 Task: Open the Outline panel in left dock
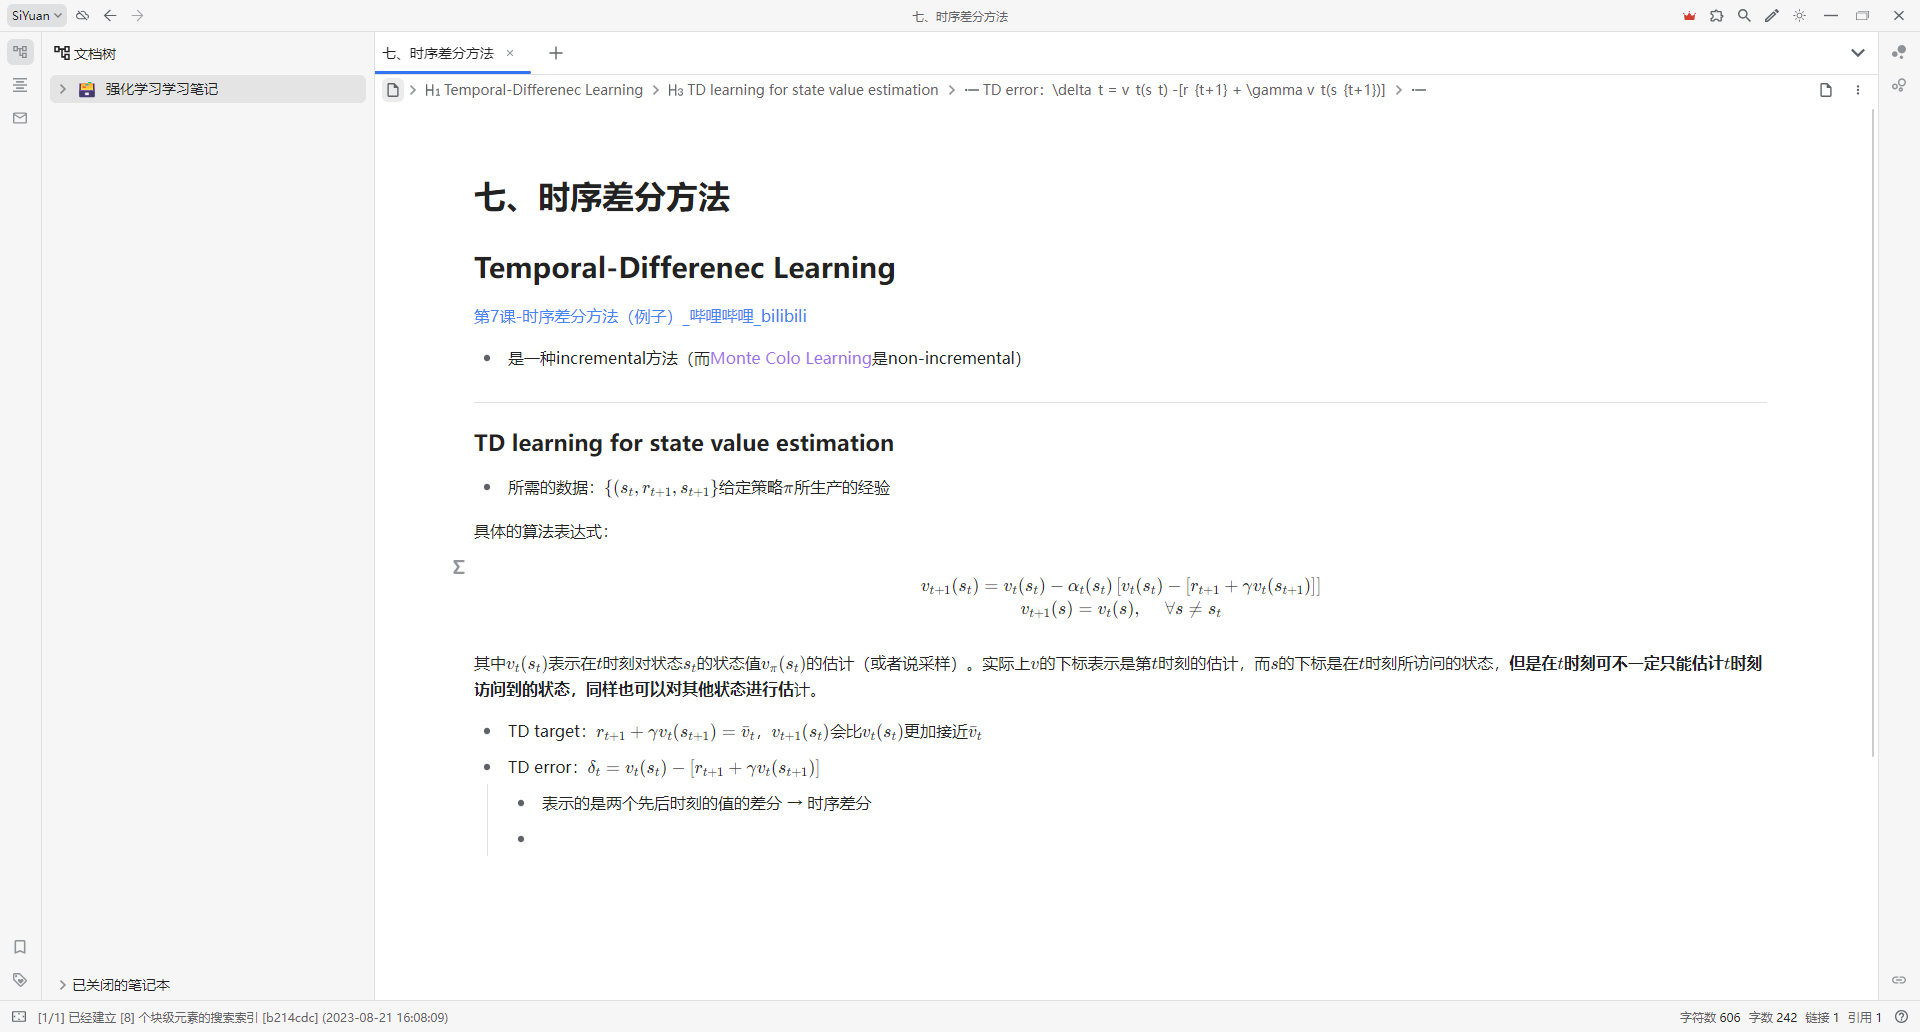coord(20,85)
